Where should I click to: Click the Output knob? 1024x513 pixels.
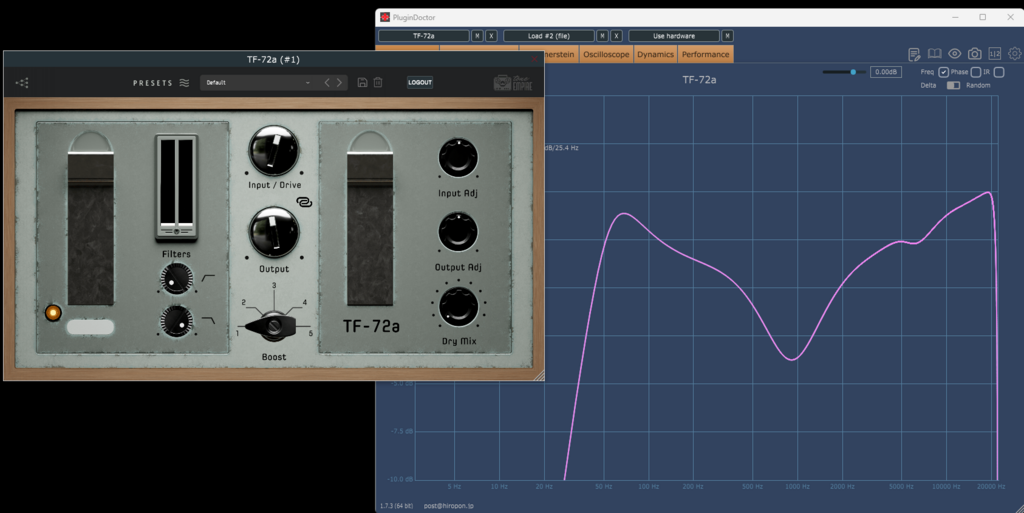click(x=274, y=232)
